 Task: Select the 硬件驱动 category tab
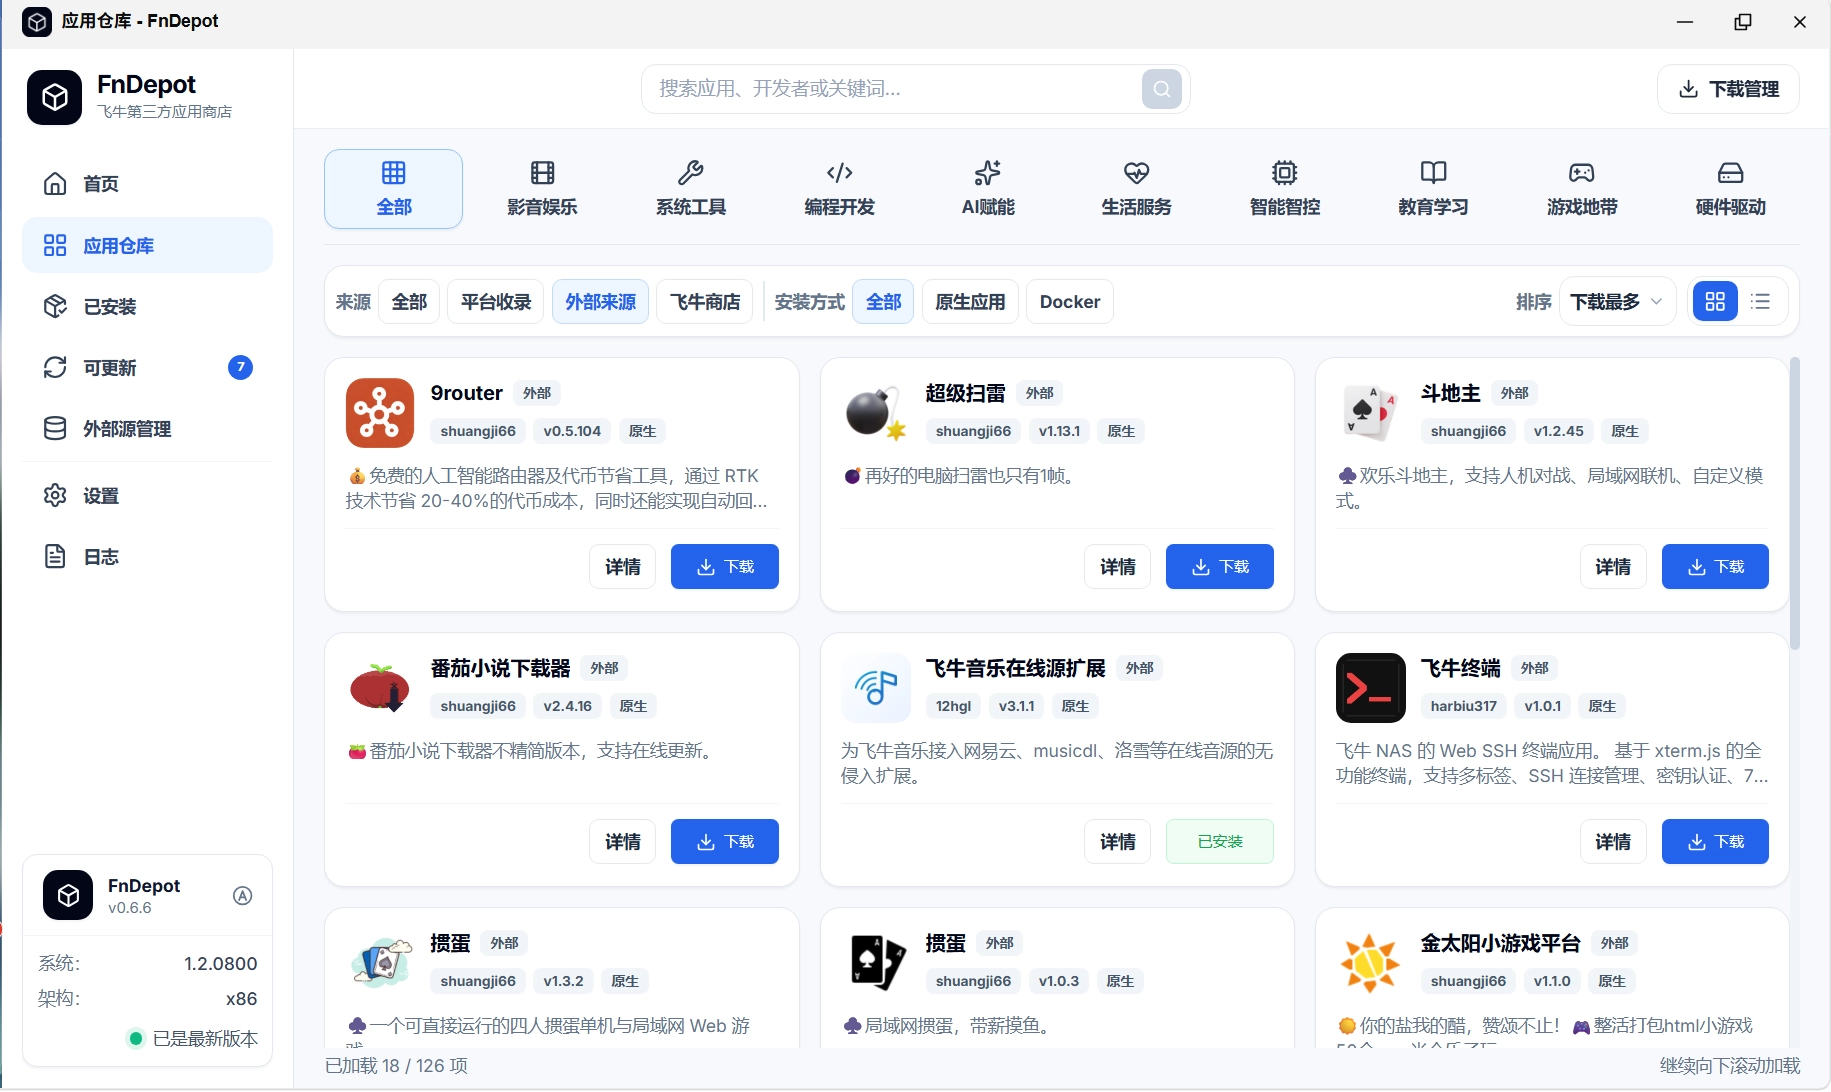click(x=1730, y=189)
